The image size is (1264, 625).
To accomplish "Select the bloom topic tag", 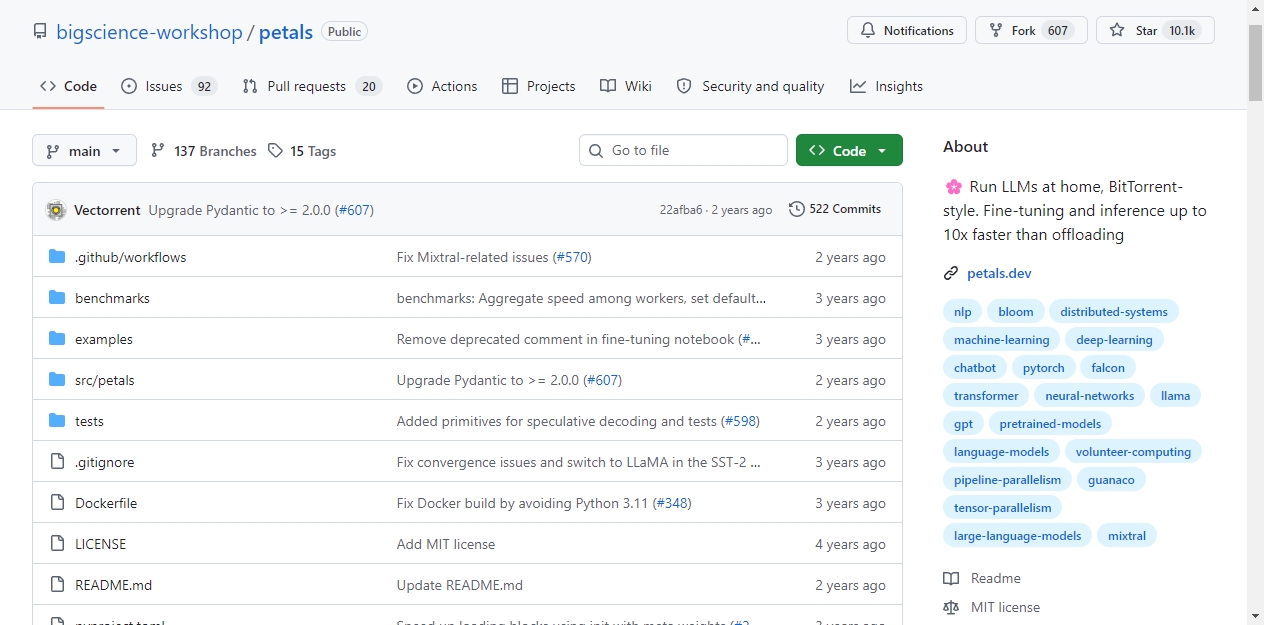I will tap(1016, 311).
